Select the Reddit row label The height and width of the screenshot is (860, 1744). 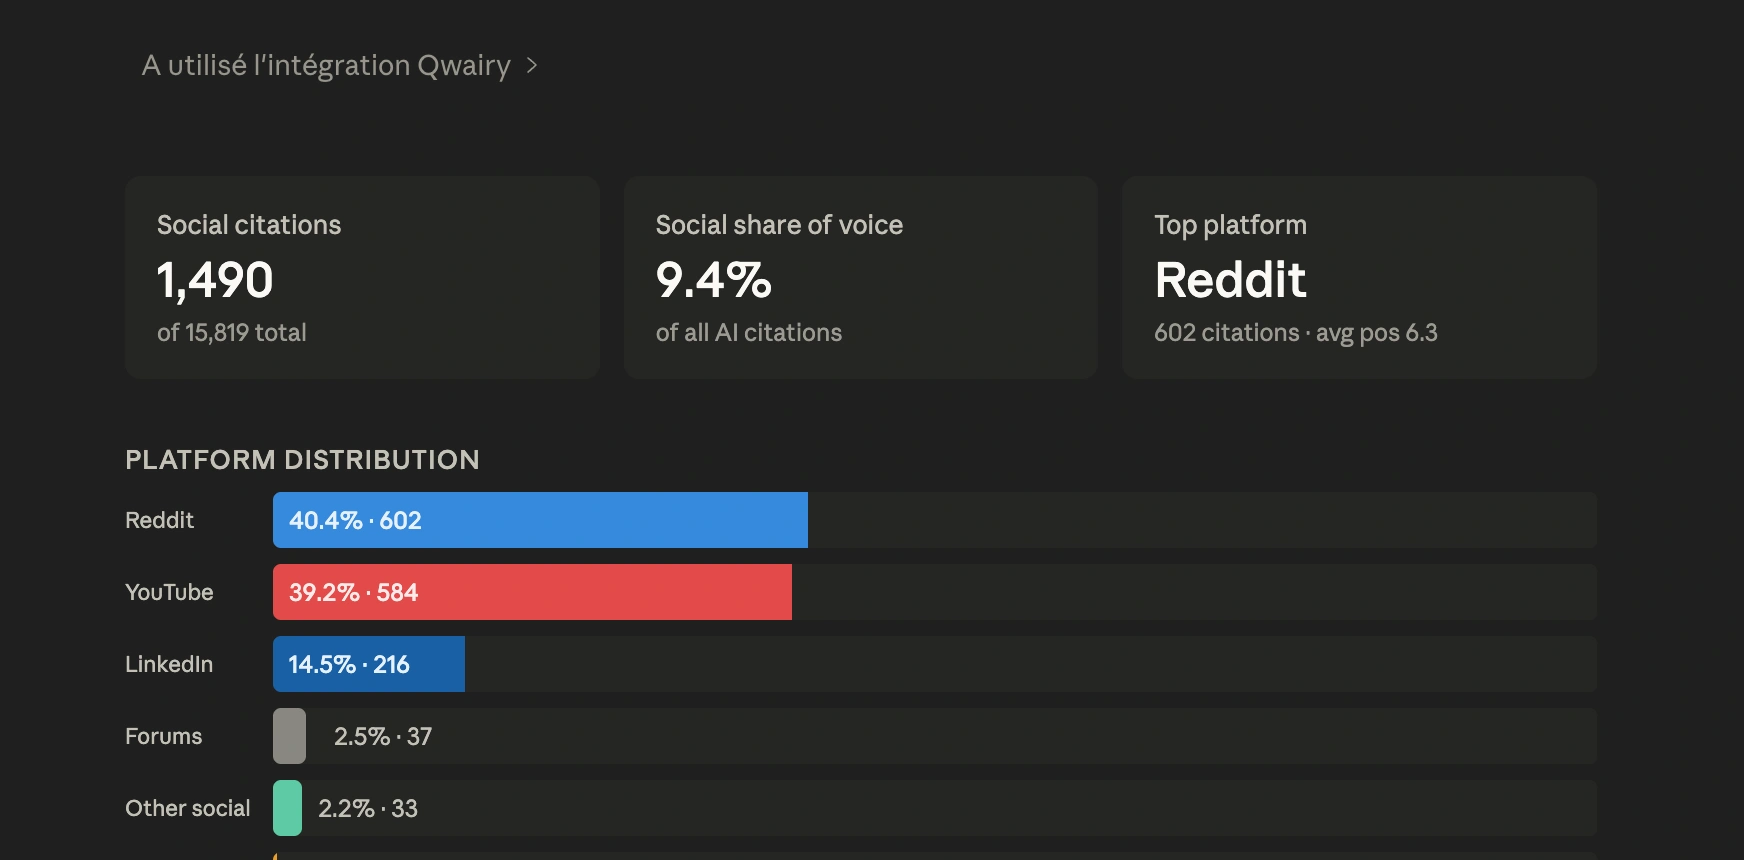point(160,520)
